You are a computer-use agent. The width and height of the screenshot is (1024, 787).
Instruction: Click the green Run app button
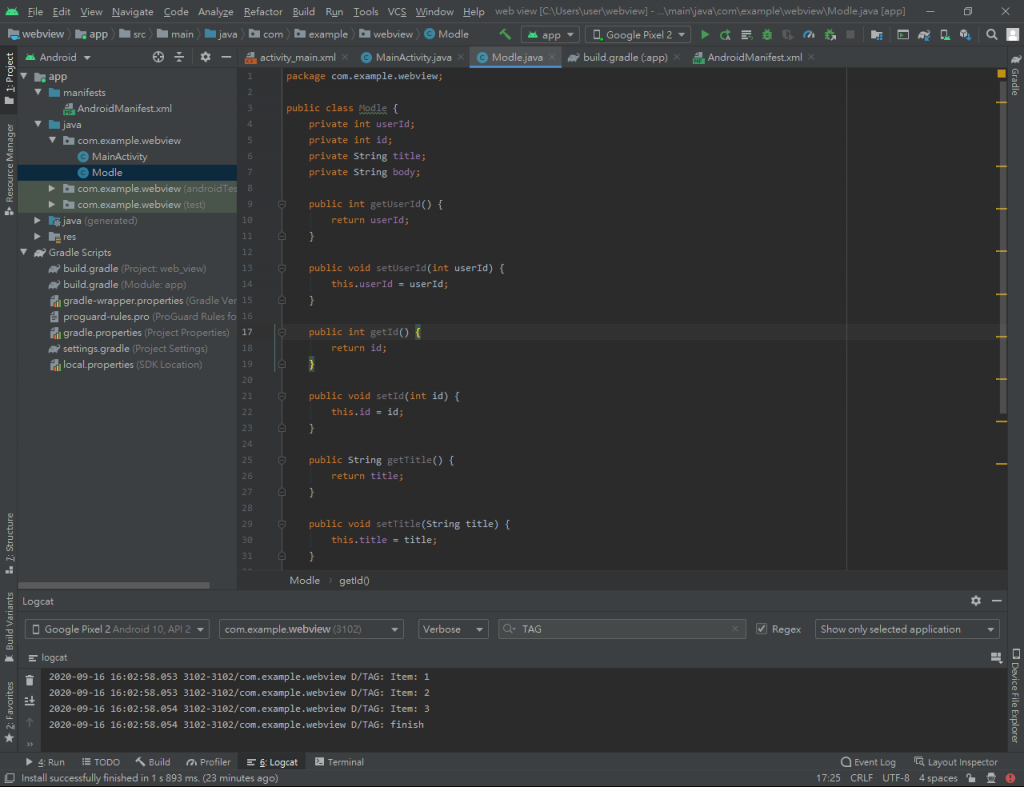pos(705,34)
